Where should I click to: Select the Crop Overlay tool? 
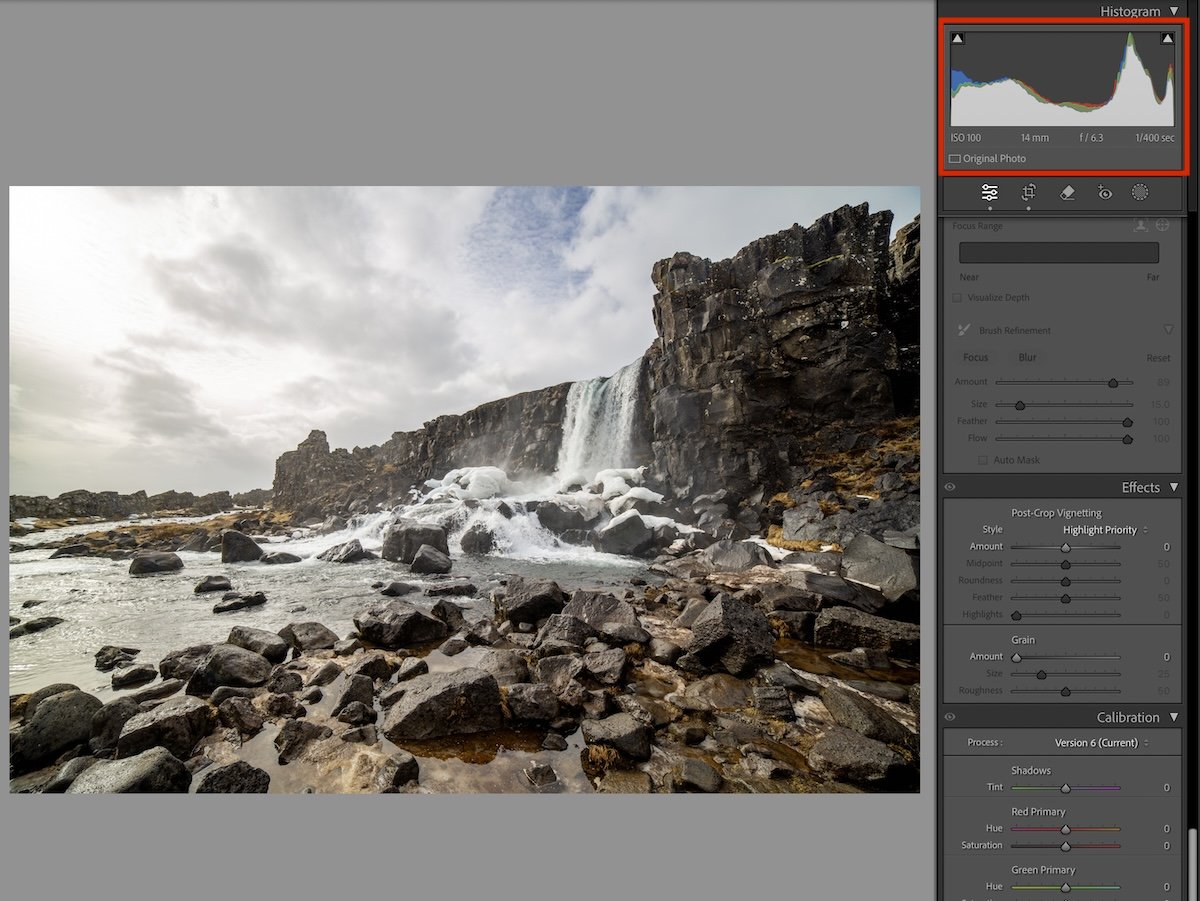pos(1028,193)
